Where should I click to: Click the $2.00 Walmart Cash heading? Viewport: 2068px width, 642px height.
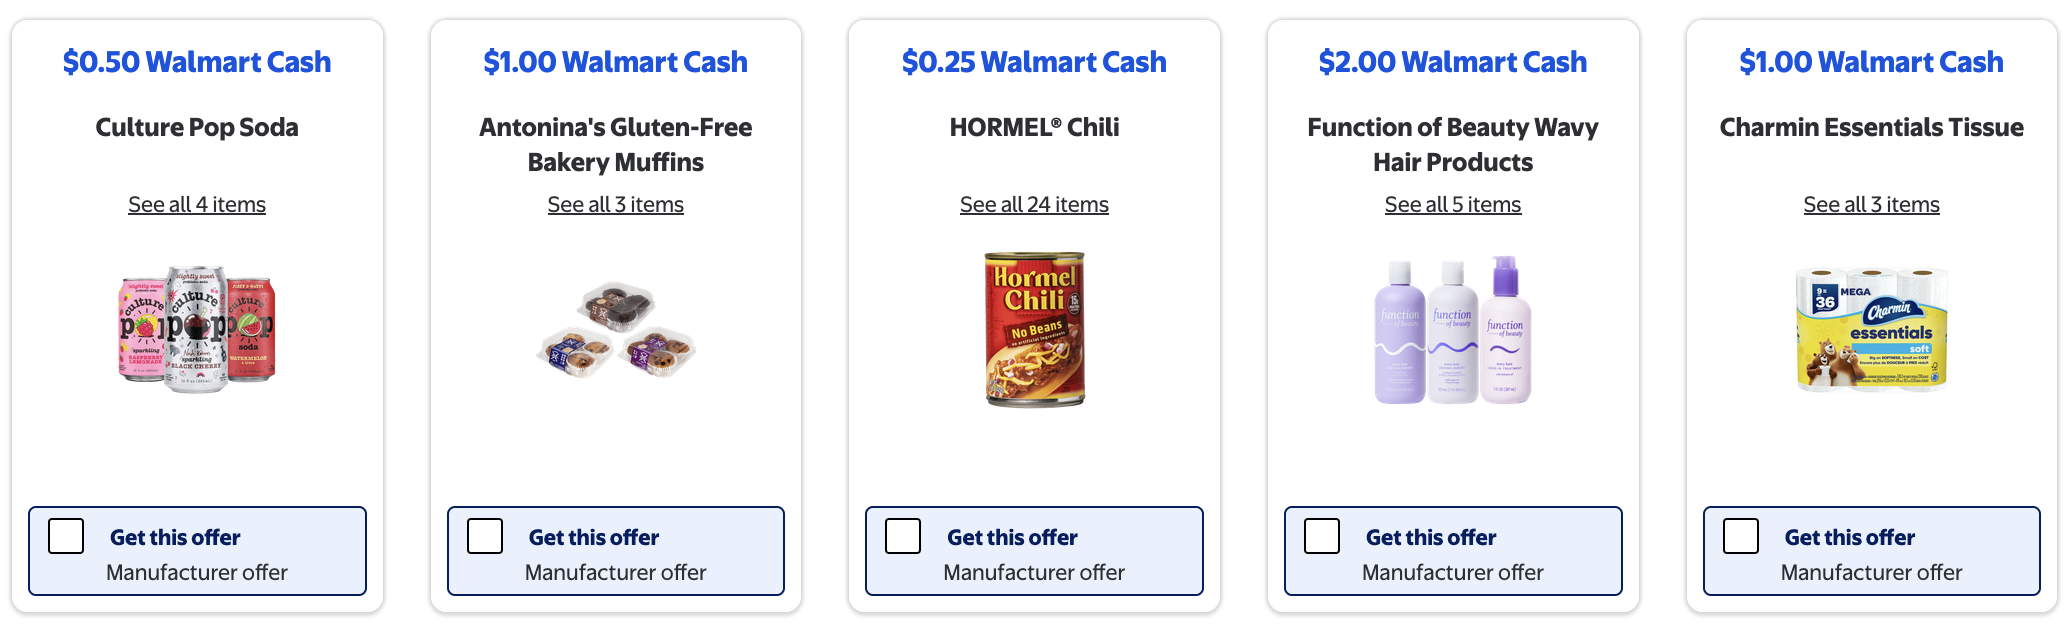click(1452, 62)
